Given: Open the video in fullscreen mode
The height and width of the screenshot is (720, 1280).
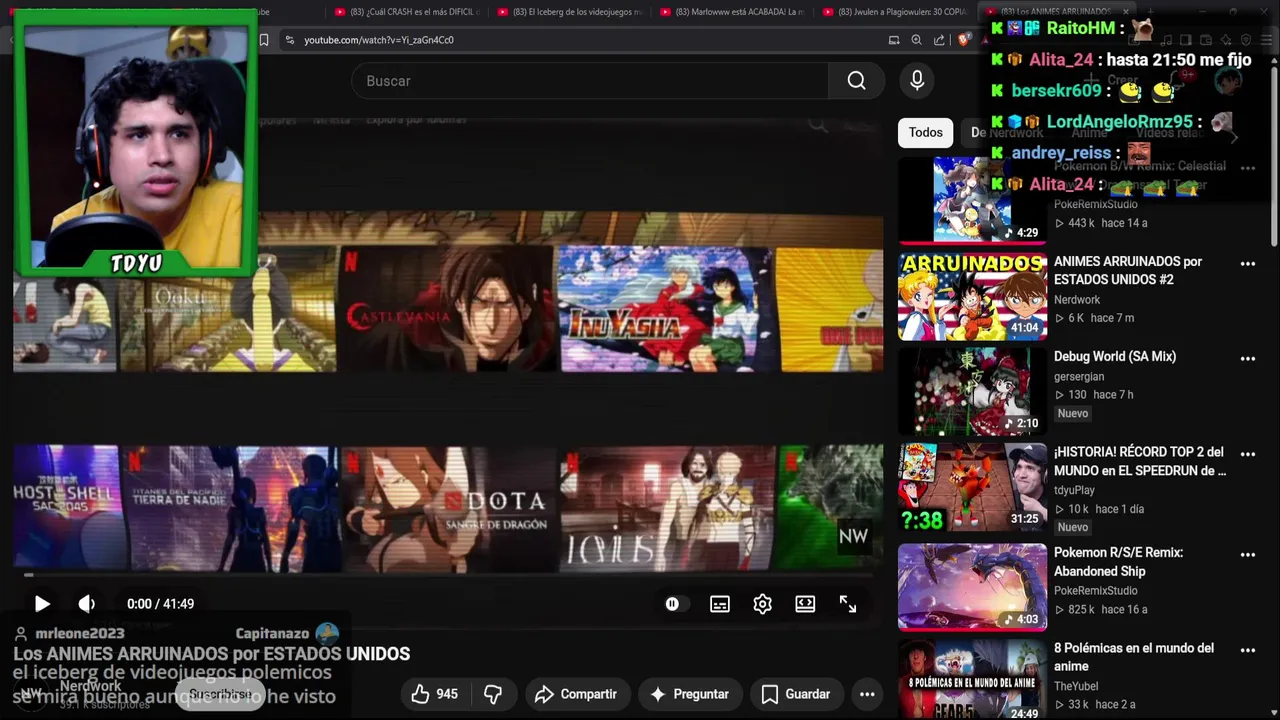Looking at the screenshot, I should point(848,604).
